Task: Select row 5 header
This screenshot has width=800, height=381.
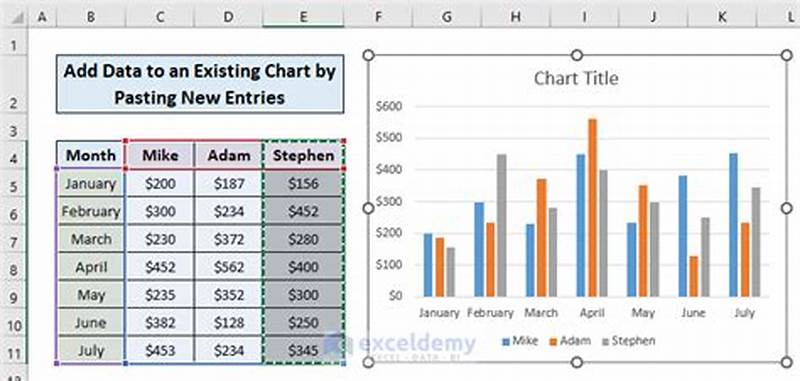Action: 14,184
